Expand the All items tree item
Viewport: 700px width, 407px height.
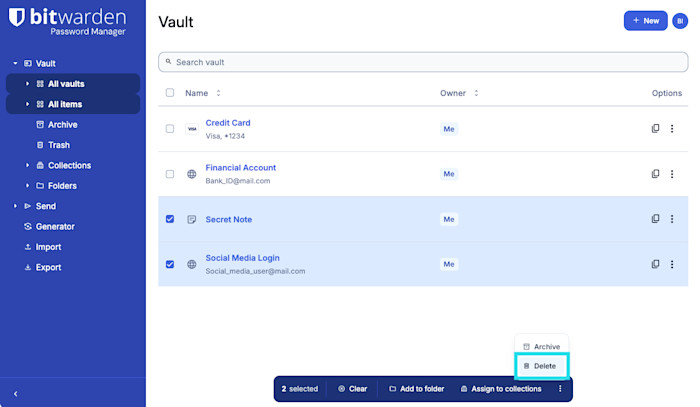(x=27, y=104)
